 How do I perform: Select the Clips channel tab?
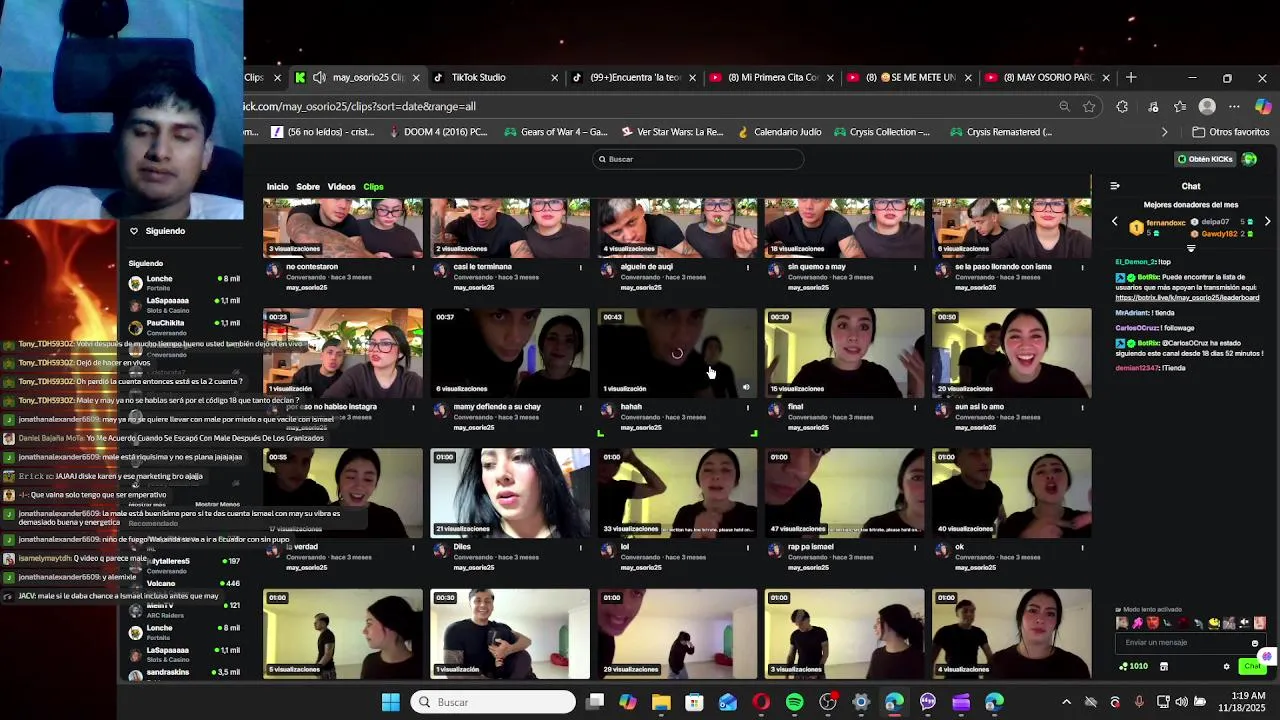click(373, 187)
